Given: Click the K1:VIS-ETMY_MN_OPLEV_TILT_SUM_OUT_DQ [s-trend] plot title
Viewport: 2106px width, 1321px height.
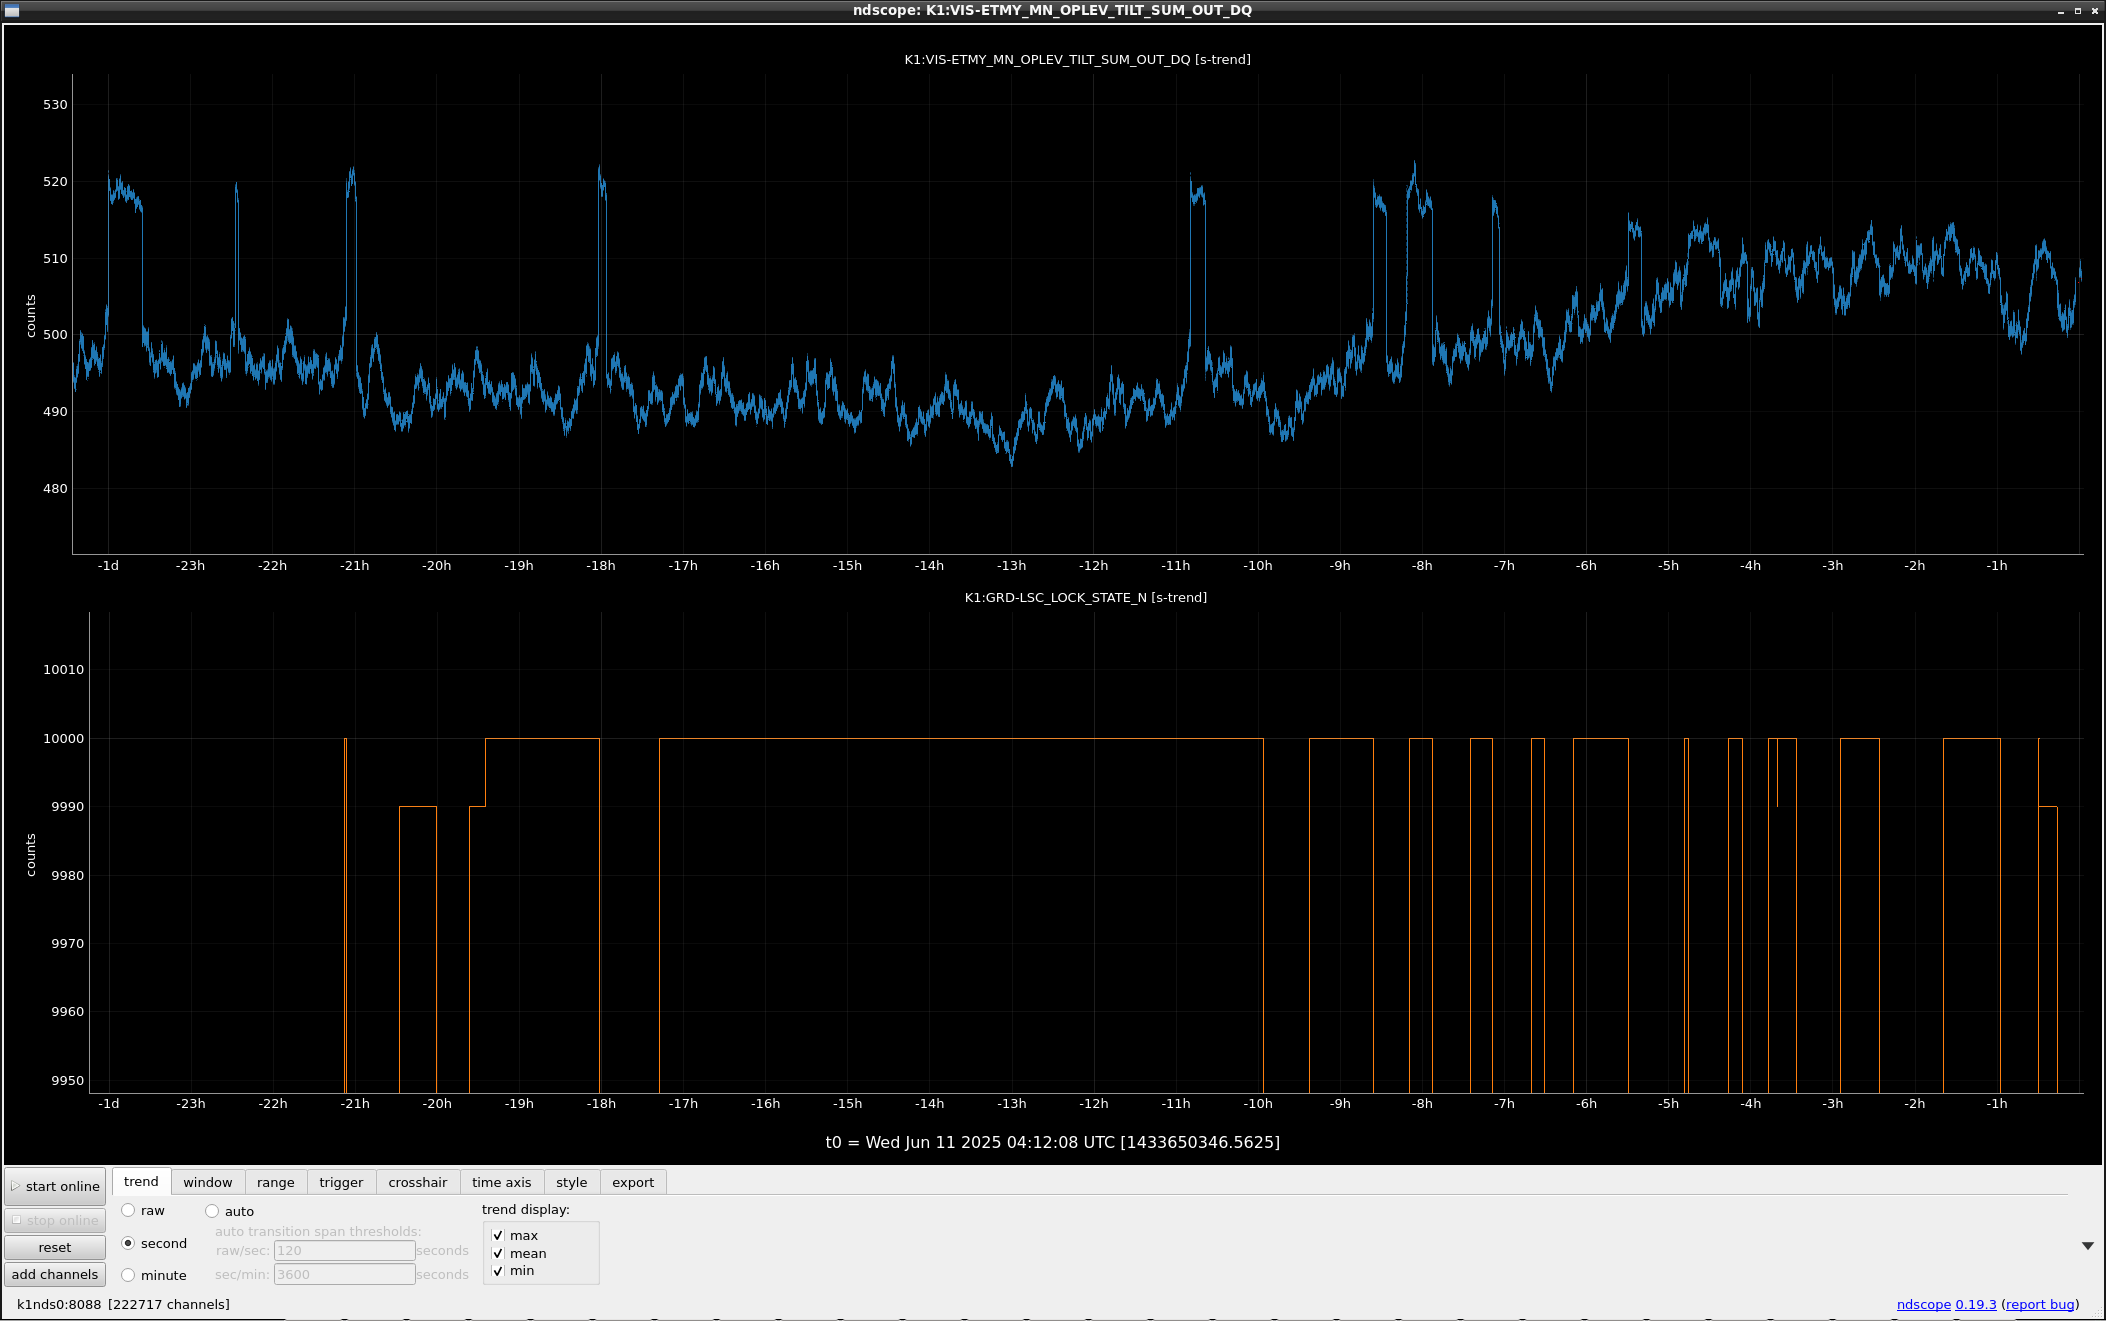Looking at the screenshot, I should [x=1077, y=60].
